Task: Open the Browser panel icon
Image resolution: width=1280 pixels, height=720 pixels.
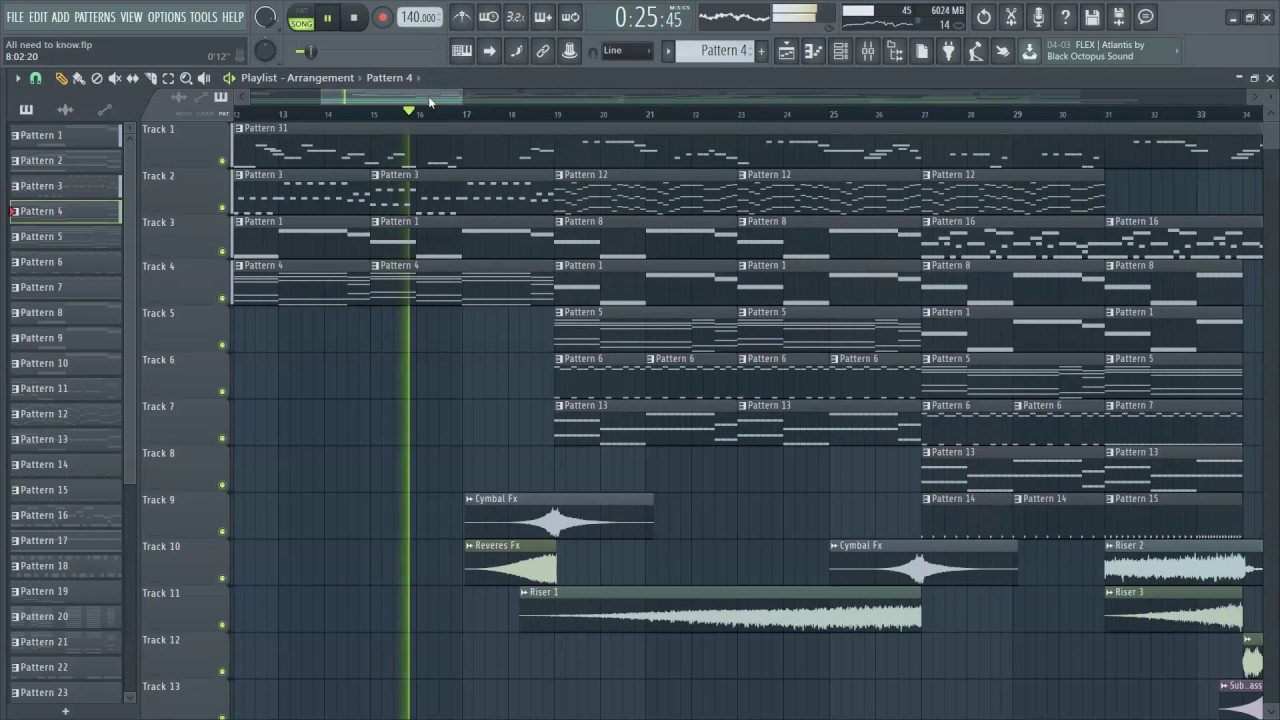Action: coord(895,52)
